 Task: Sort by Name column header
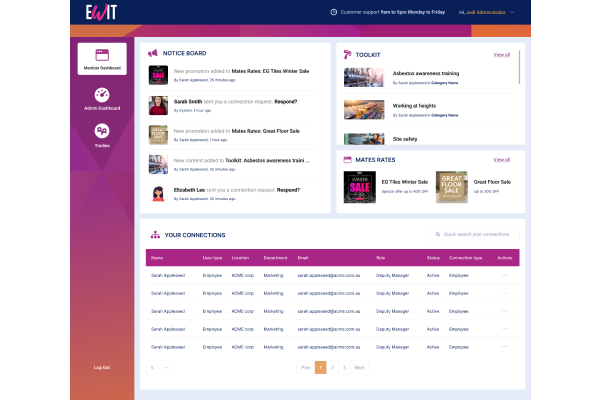click(x=157, y=258)
